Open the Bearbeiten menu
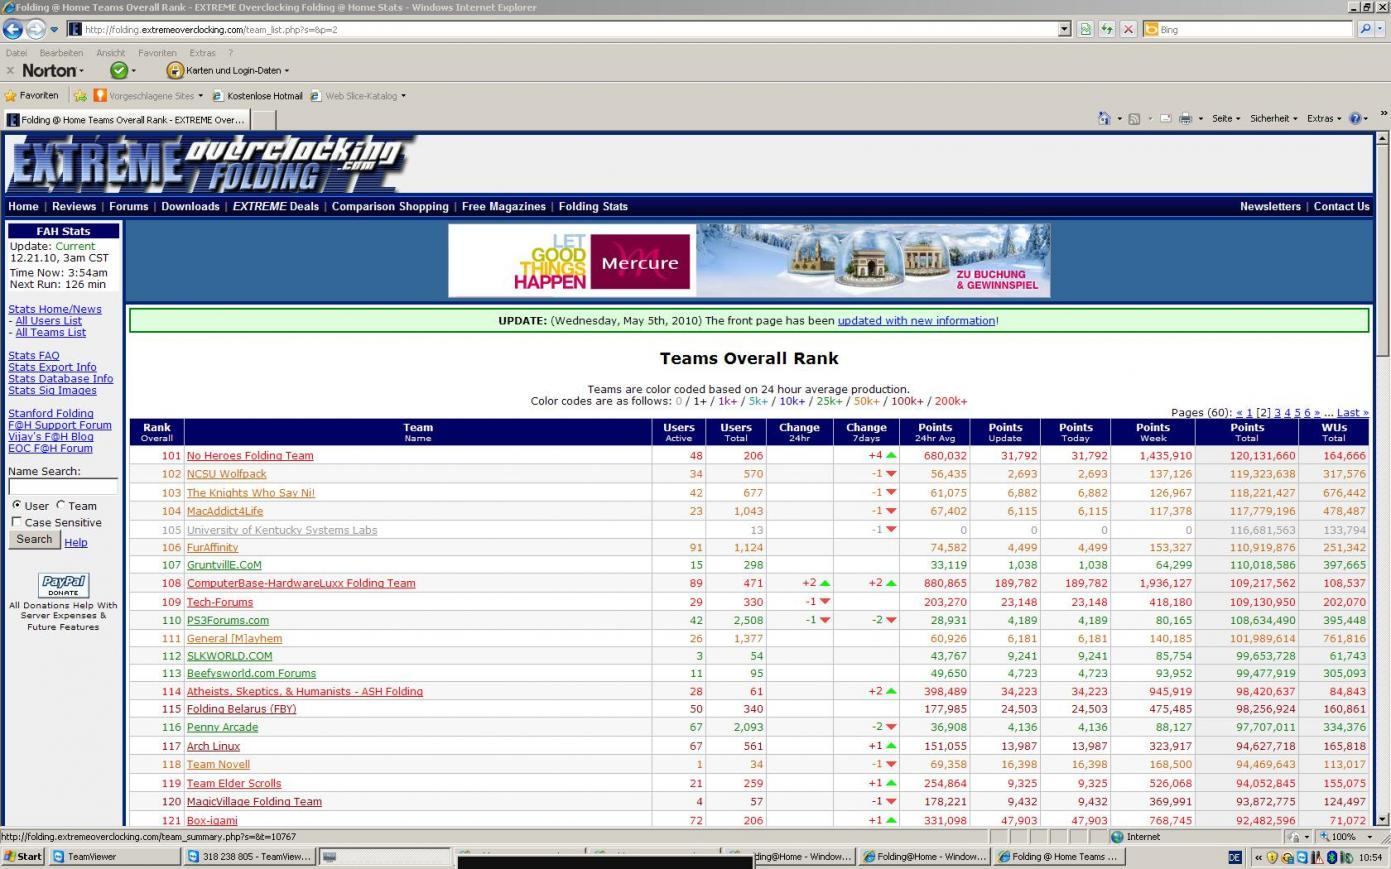This screenshot has width=1391, height=869. pyautogui.click(x=61, y=53)
